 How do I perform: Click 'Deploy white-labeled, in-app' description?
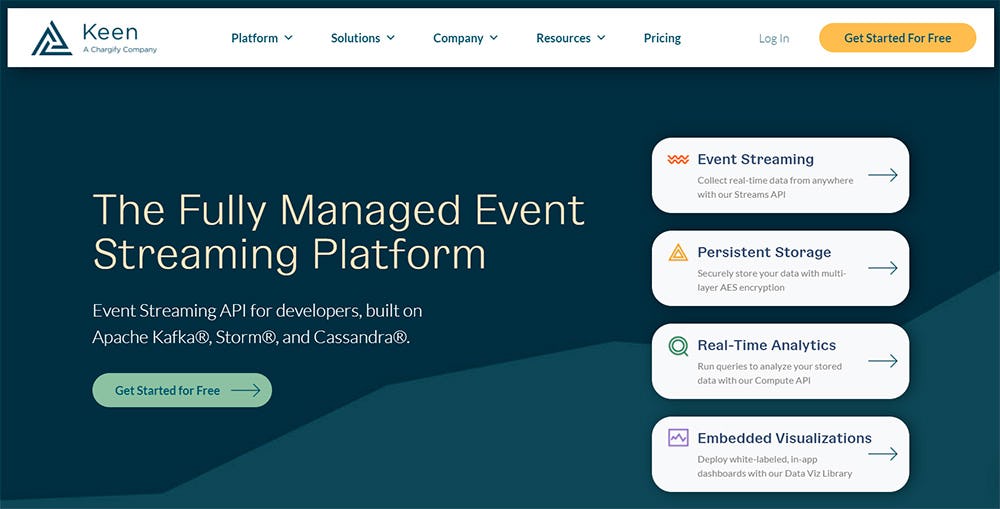point(757,460)
